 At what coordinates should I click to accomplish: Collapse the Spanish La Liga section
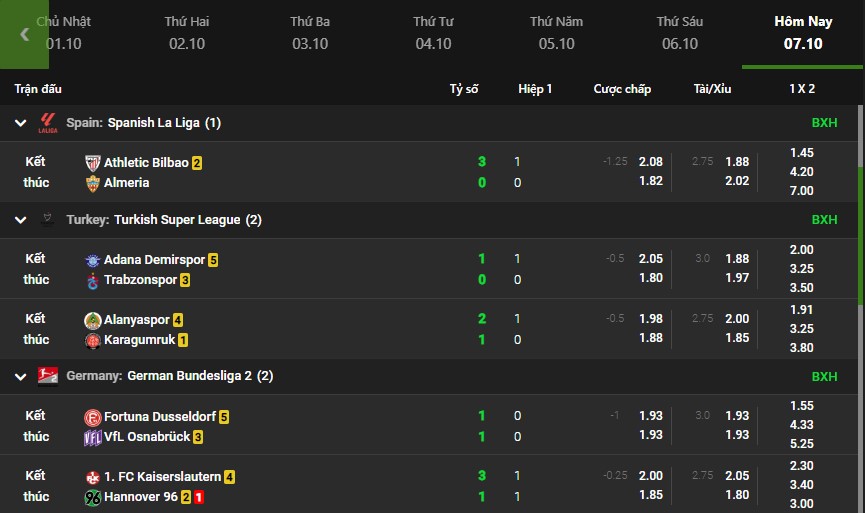click(x=20, y=123)
